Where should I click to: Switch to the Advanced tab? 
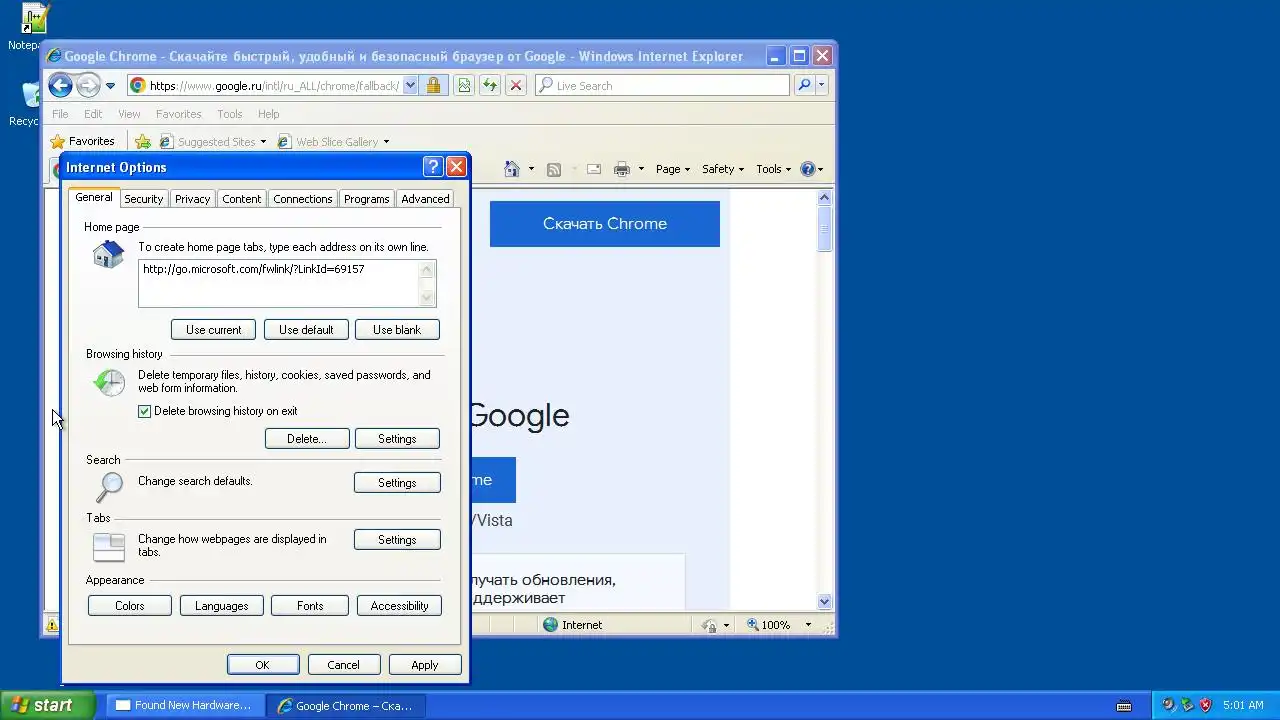pos(425,199)
